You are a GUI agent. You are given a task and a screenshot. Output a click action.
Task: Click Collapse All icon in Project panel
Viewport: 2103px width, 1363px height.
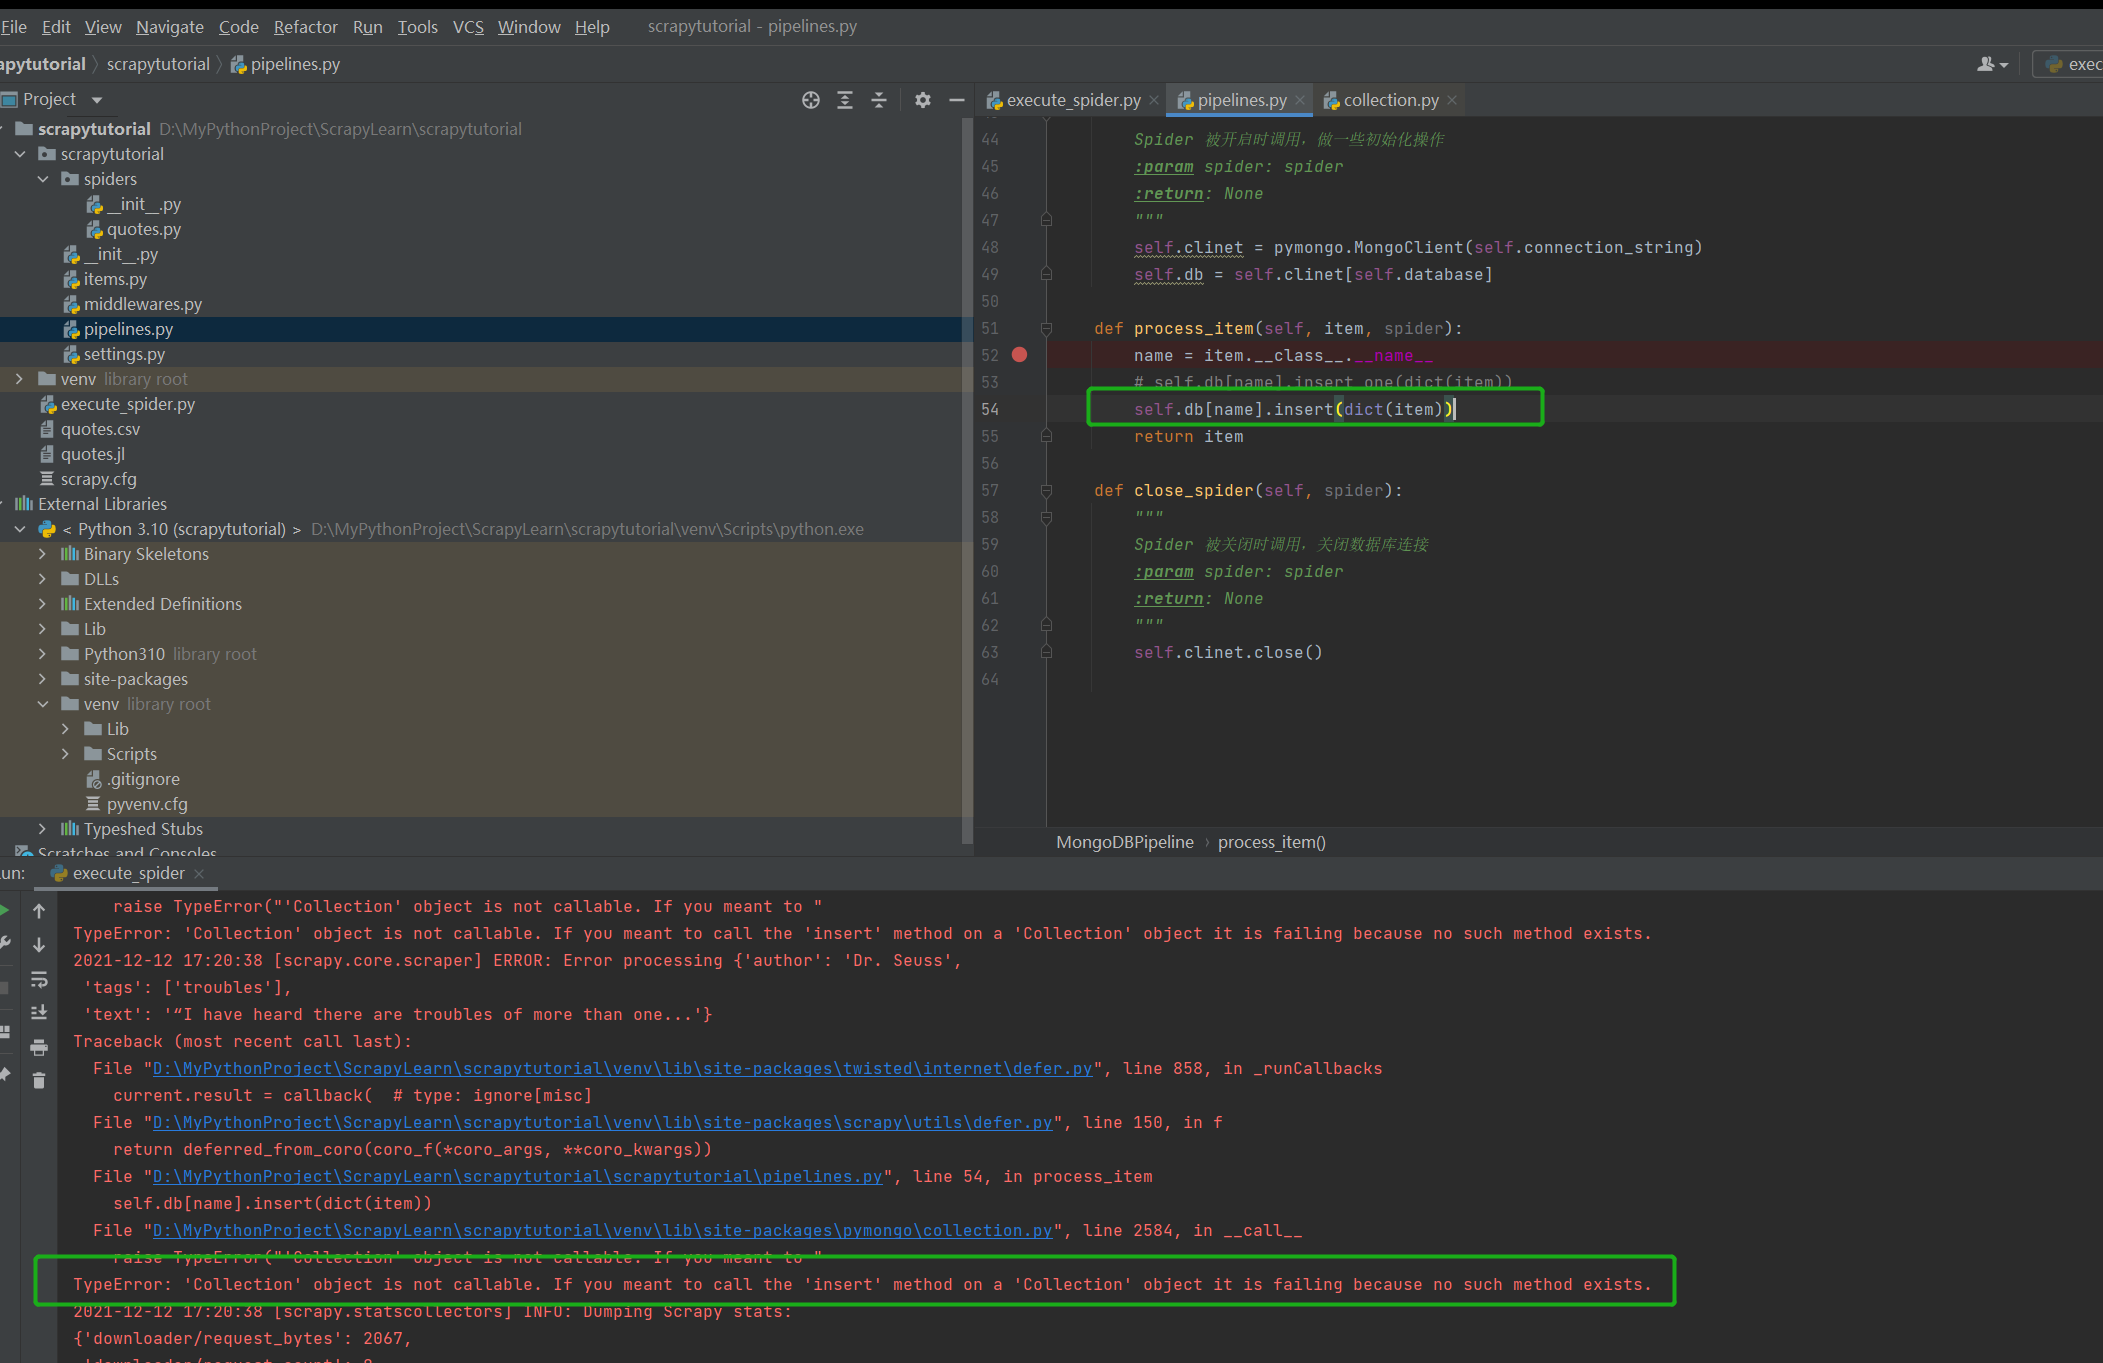[x=879, y=100]
